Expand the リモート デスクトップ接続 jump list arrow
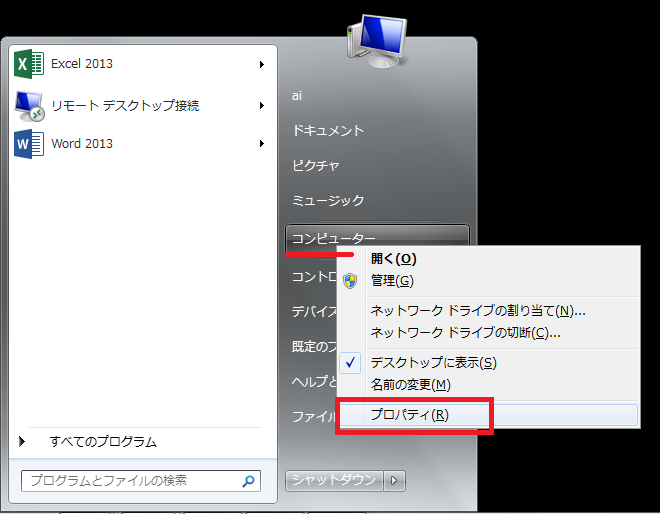 coord(261,105)
